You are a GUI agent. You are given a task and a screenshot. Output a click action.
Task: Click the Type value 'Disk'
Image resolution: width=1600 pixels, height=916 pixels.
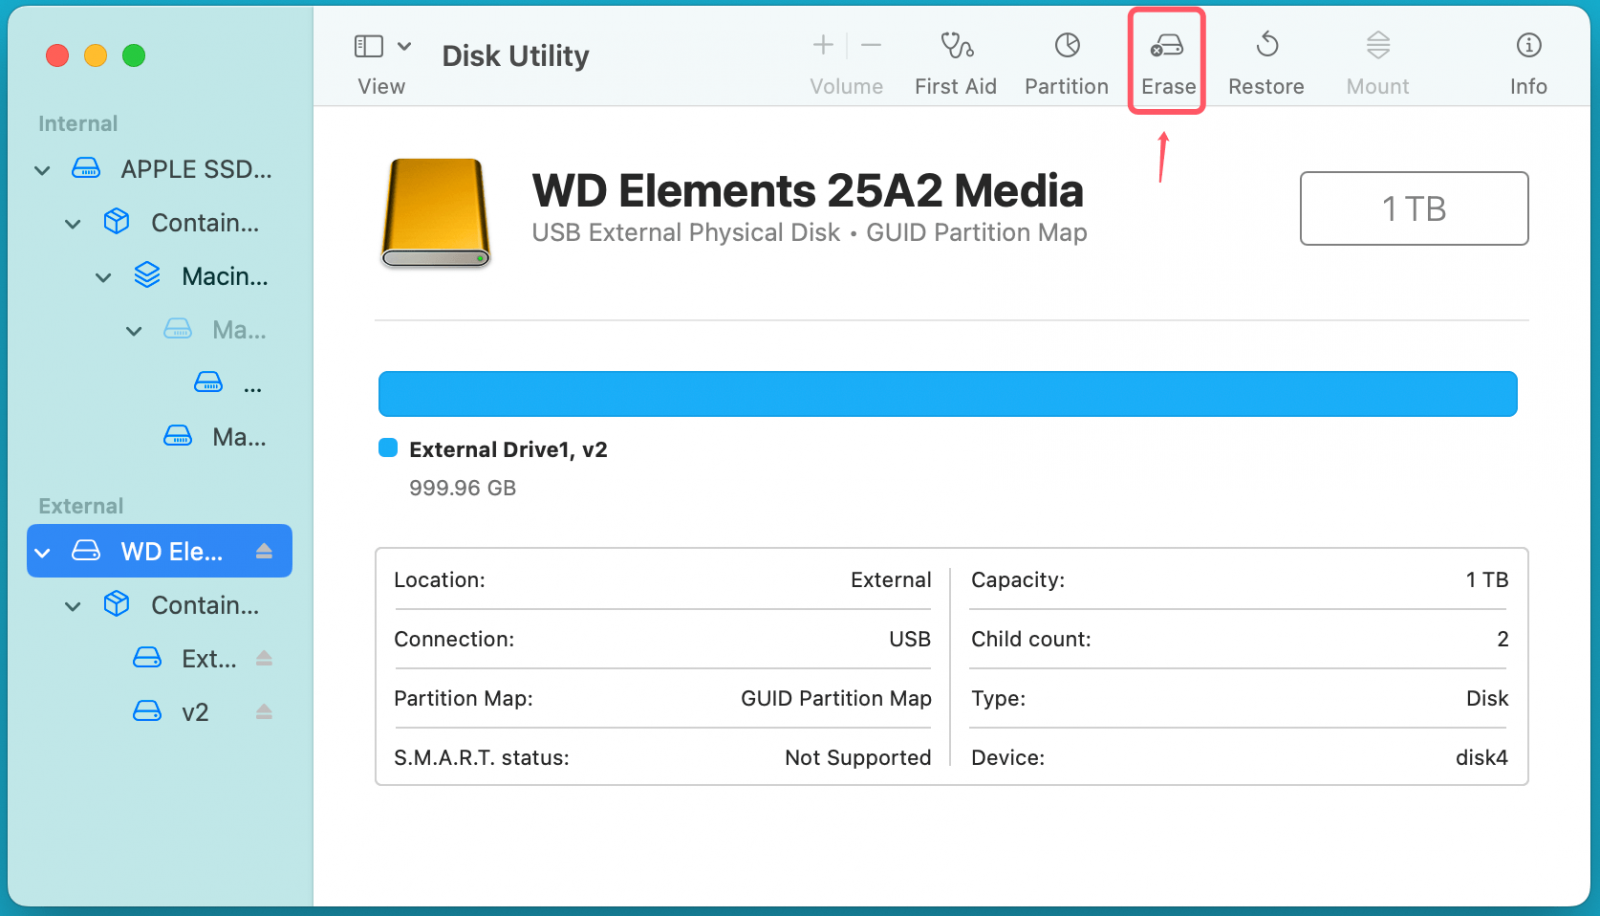point(1487,698)
